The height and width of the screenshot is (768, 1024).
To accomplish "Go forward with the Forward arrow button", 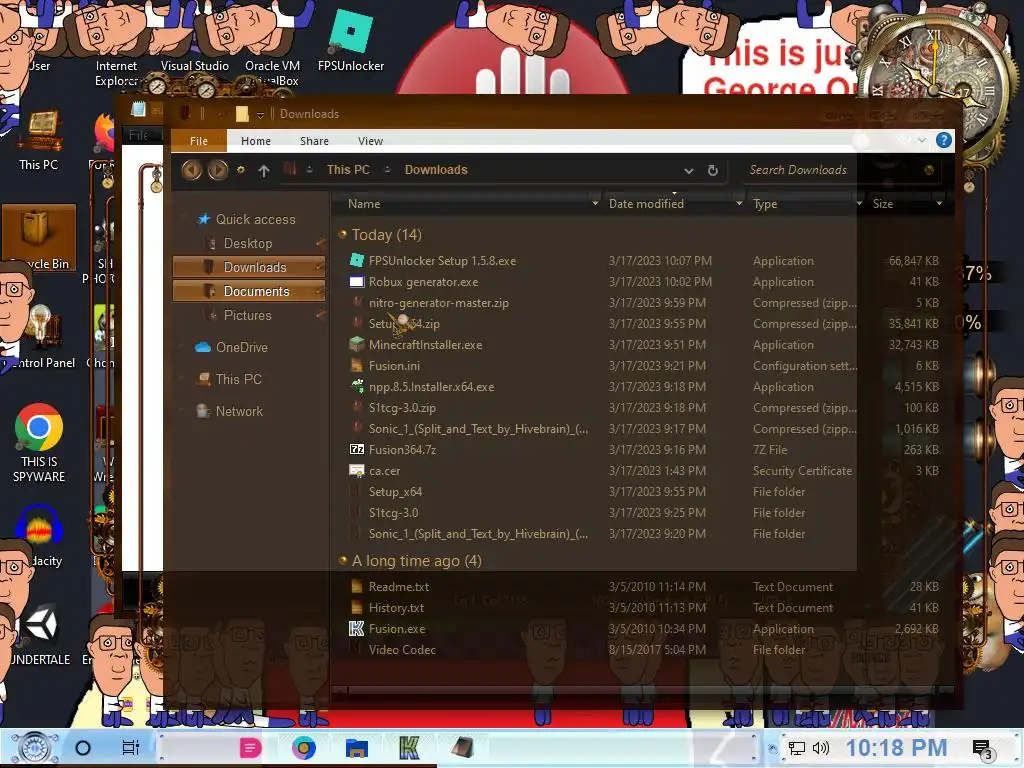I will 217,170.
